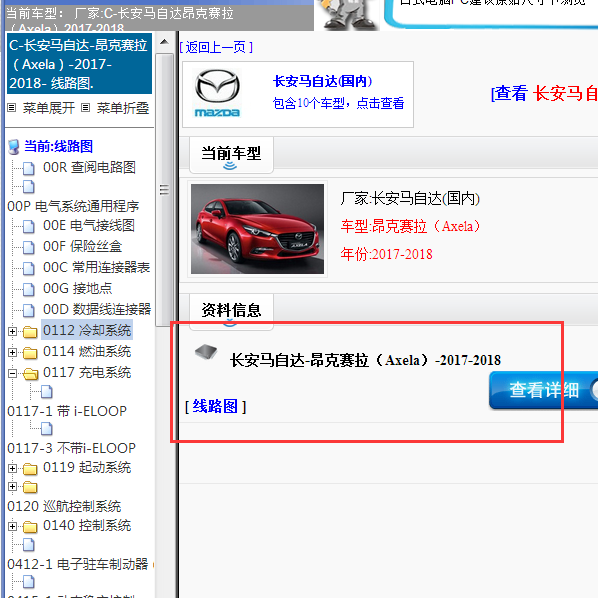The height and width of the screenshot is (598, 598).
Task: Expand the 0119 起动系统 node
Action: pyautogui.click(x=12, y=468)
